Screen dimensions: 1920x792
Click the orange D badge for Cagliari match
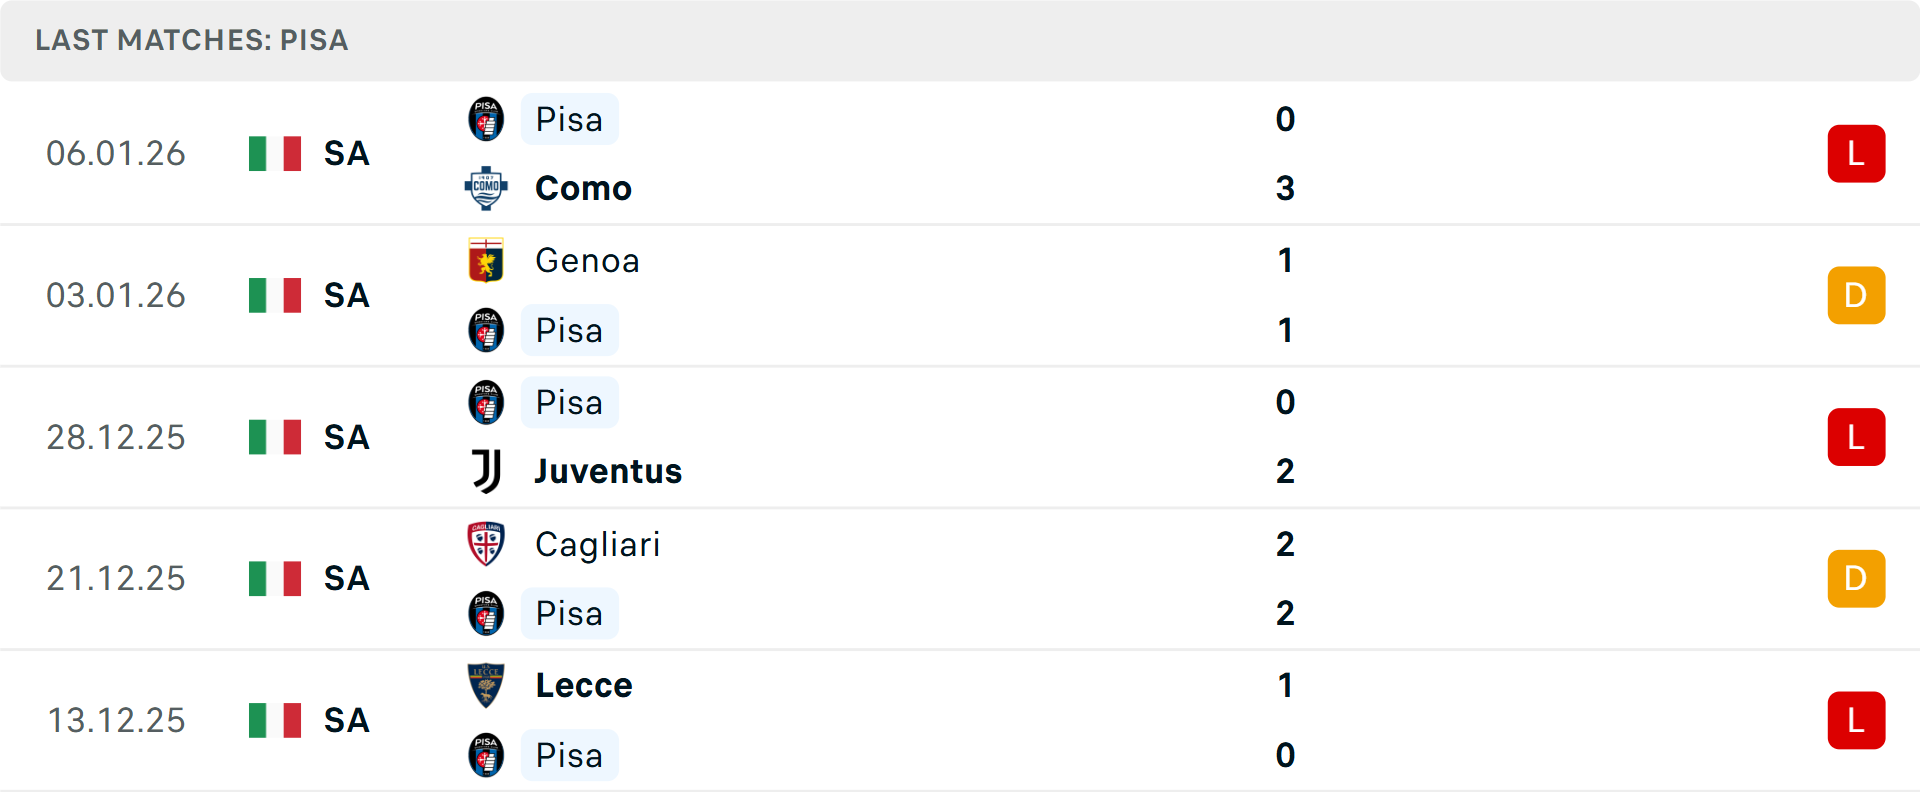click(x=1856, y=578)
